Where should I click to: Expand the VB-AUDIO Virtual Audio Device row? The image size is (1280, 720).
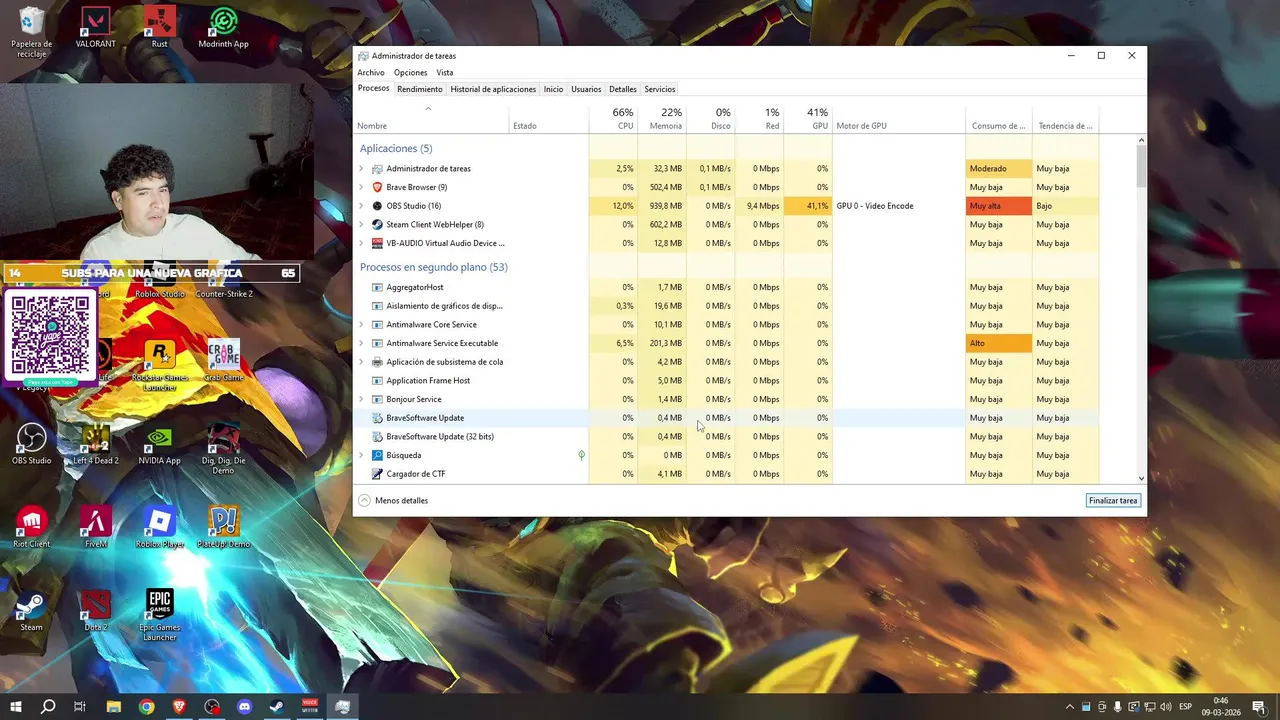click(362, 243)
